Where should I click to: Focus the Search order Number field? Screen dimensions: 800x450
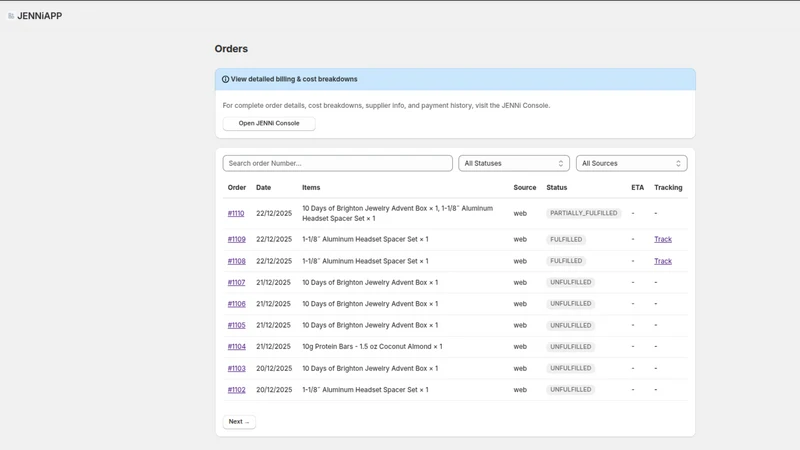[337, 163]
